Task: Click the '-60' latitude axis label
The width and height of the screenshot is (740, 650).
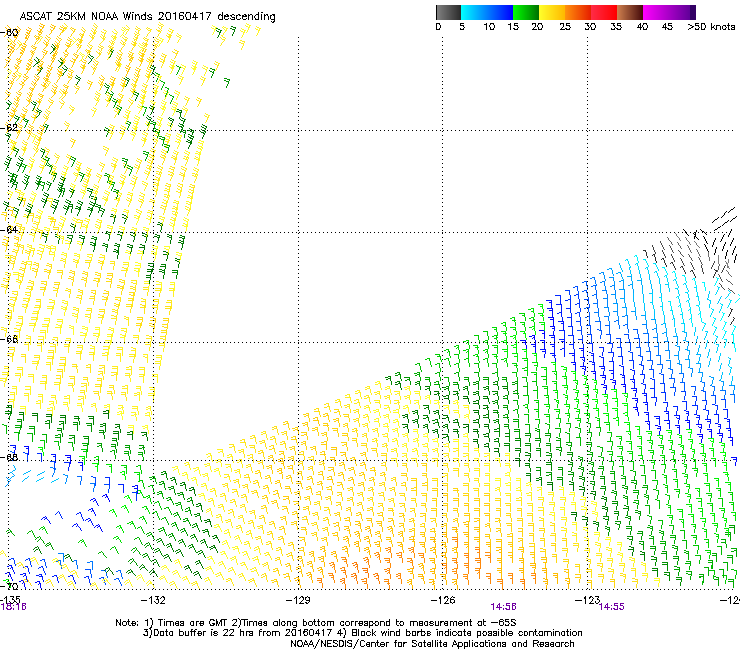Action: tap(9, 33)
